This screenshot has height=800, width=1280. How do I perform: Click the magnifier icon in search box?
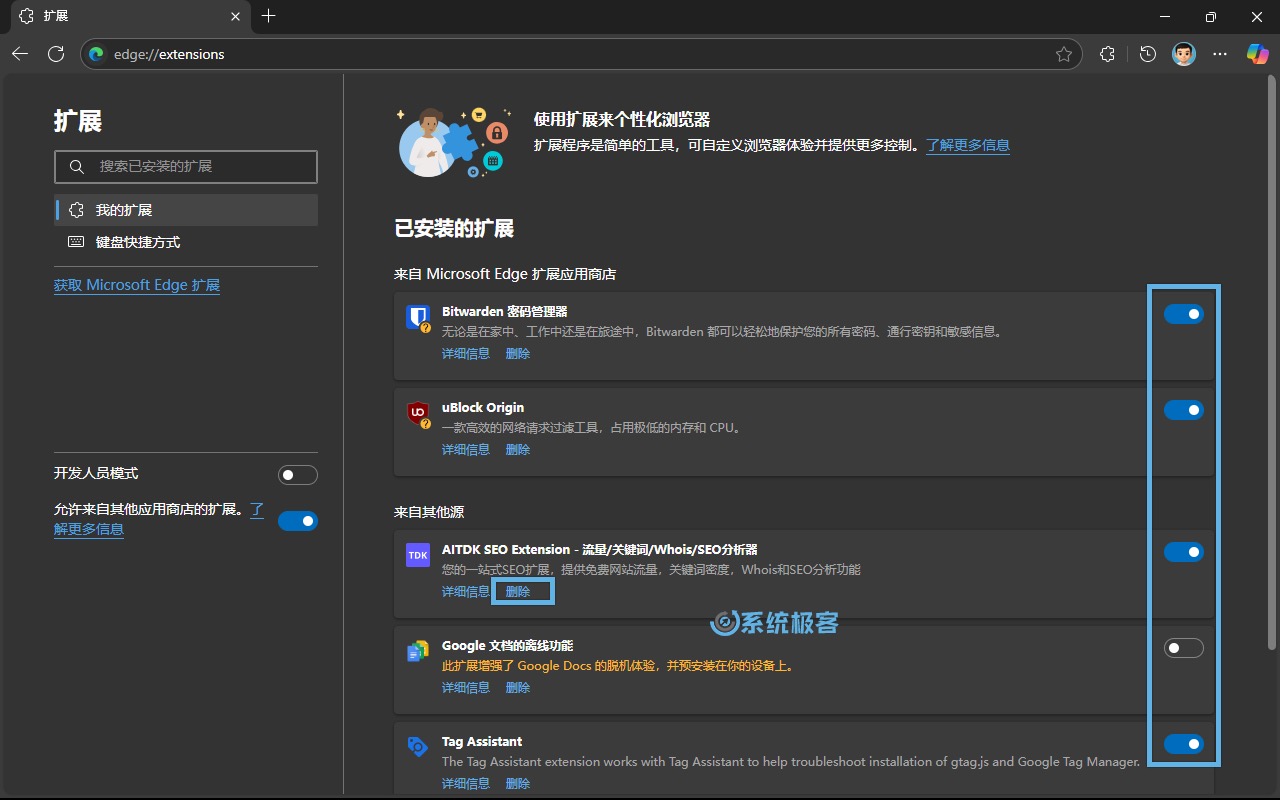coord(76,167)
